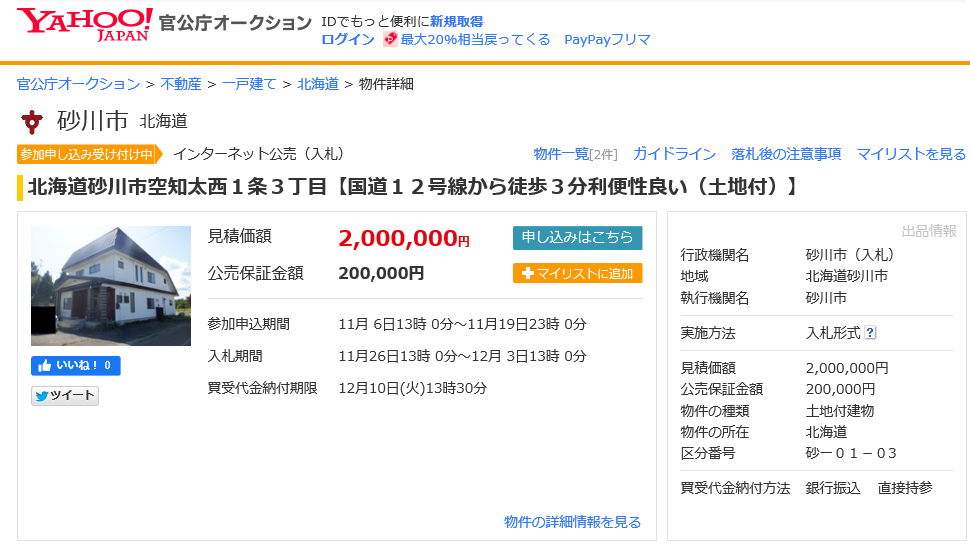Open the ログイン link

tap(347, 40)
